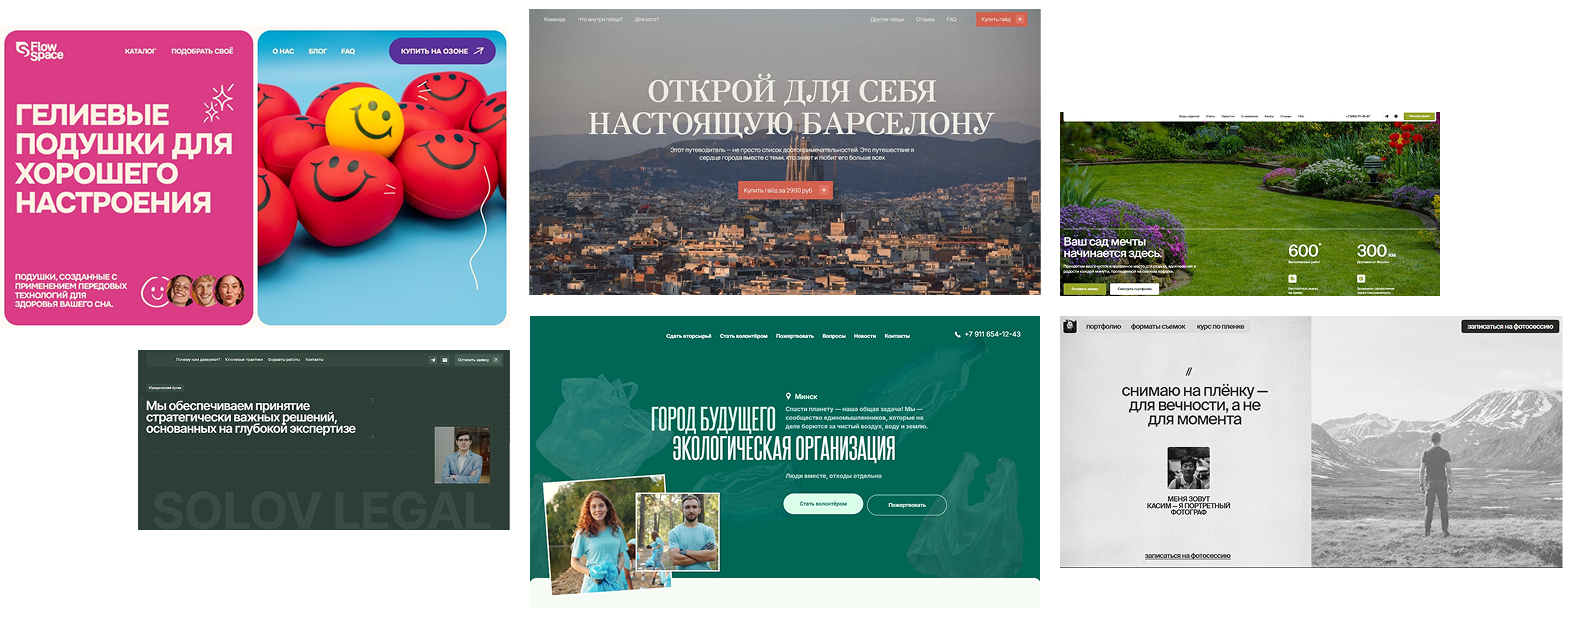Image resolution: width=1570 pixels, height=626 pixels.
Task: Click the phone icon beside +7 911 654-12-43
Action: click(x=957, y=335)
